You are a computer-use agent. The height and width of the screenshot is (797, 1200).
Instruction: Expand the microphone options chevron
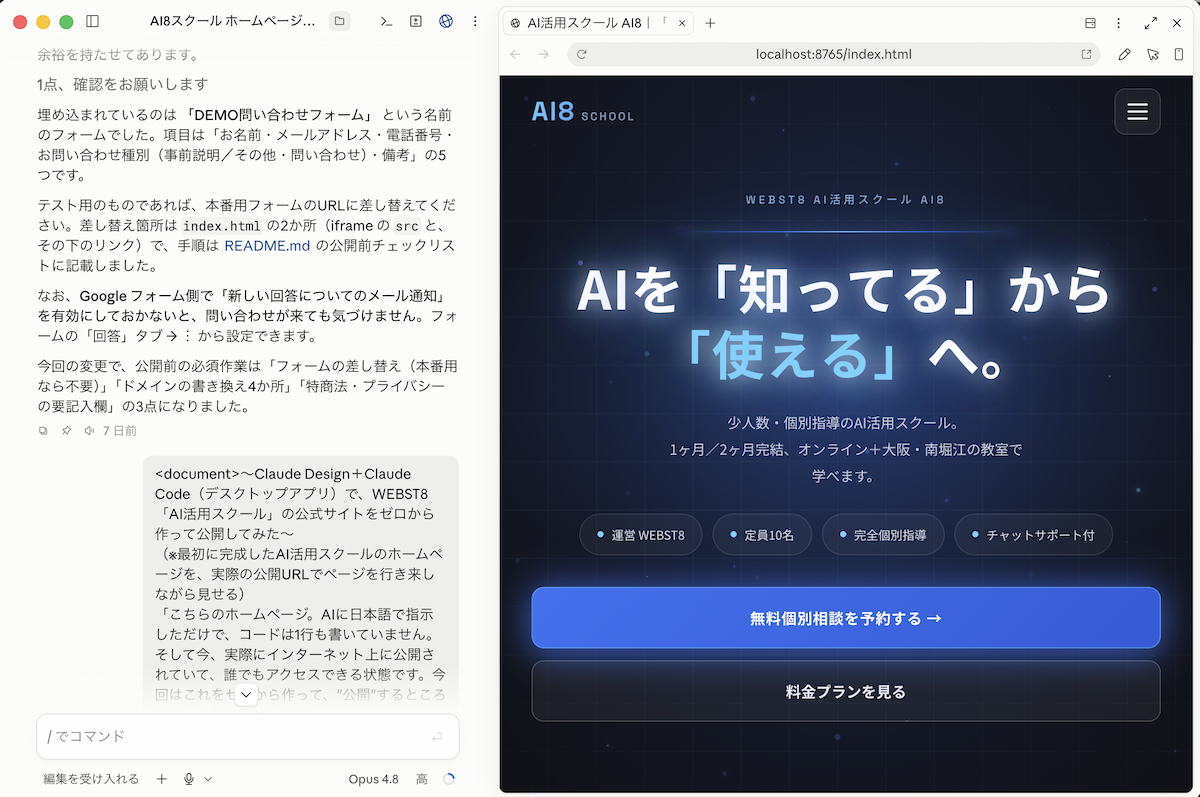tap(208, 779)
